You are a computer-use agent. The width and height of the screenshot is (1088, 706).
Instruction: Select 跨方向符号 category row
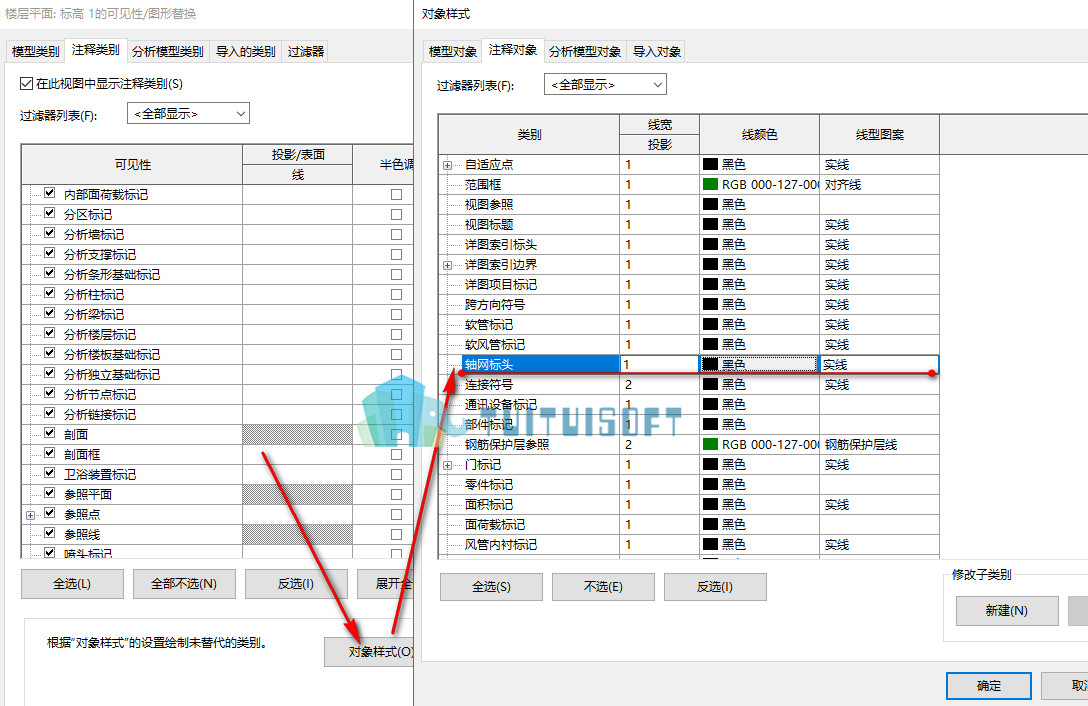click(x=495, y=305)
